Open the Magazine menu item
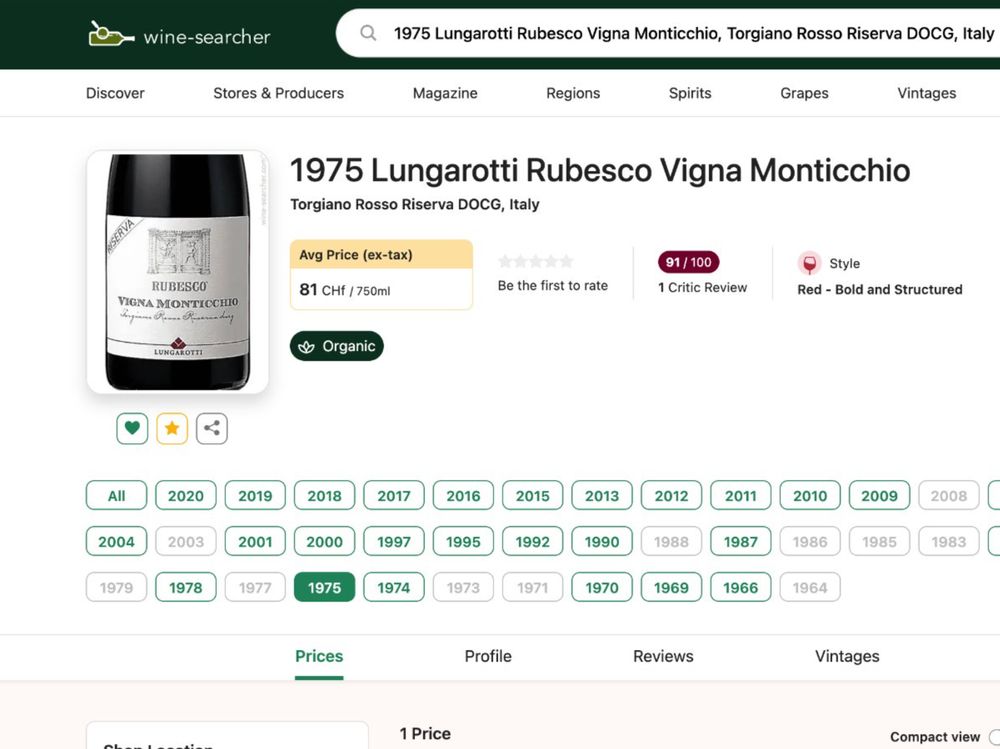The width and height of the screenshot is (1000, 749). [x=444, y=93]
